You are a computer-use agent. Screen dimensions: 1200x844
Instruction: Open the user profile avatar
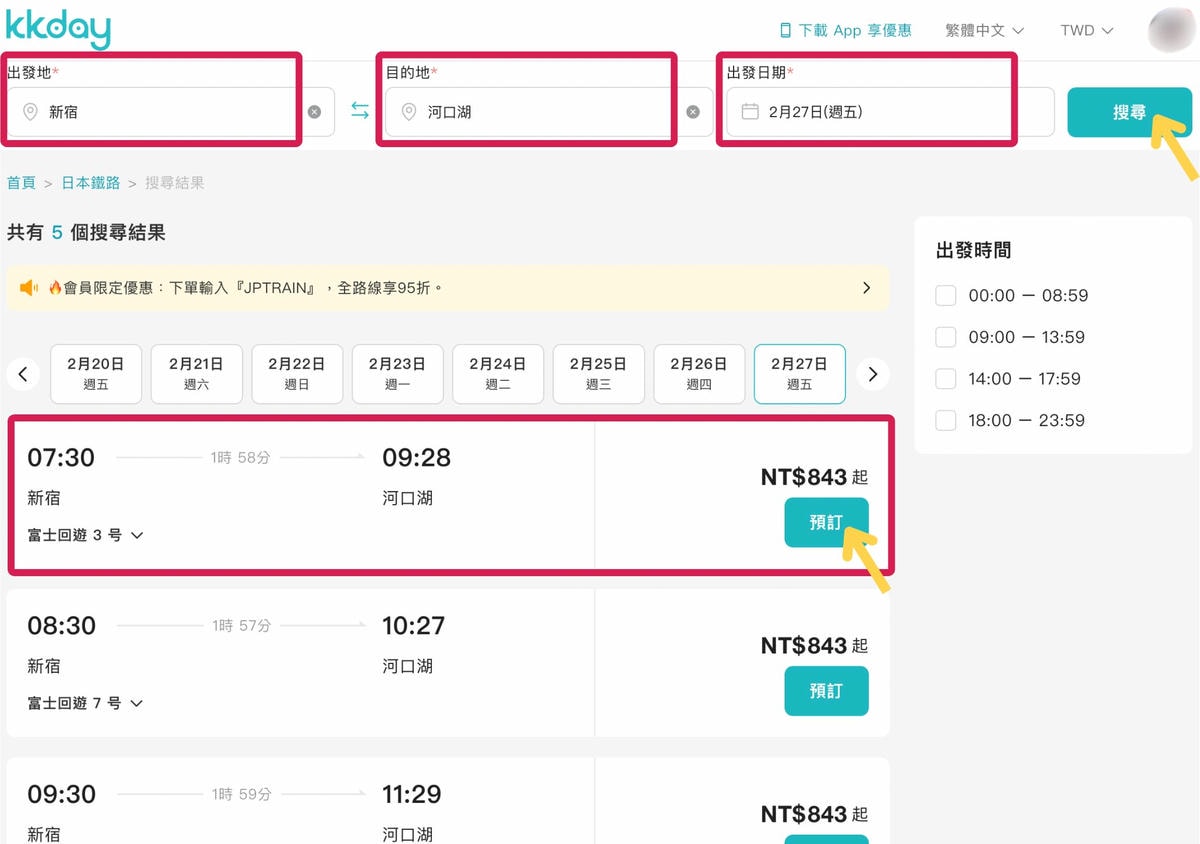(x=1170, y=30)
